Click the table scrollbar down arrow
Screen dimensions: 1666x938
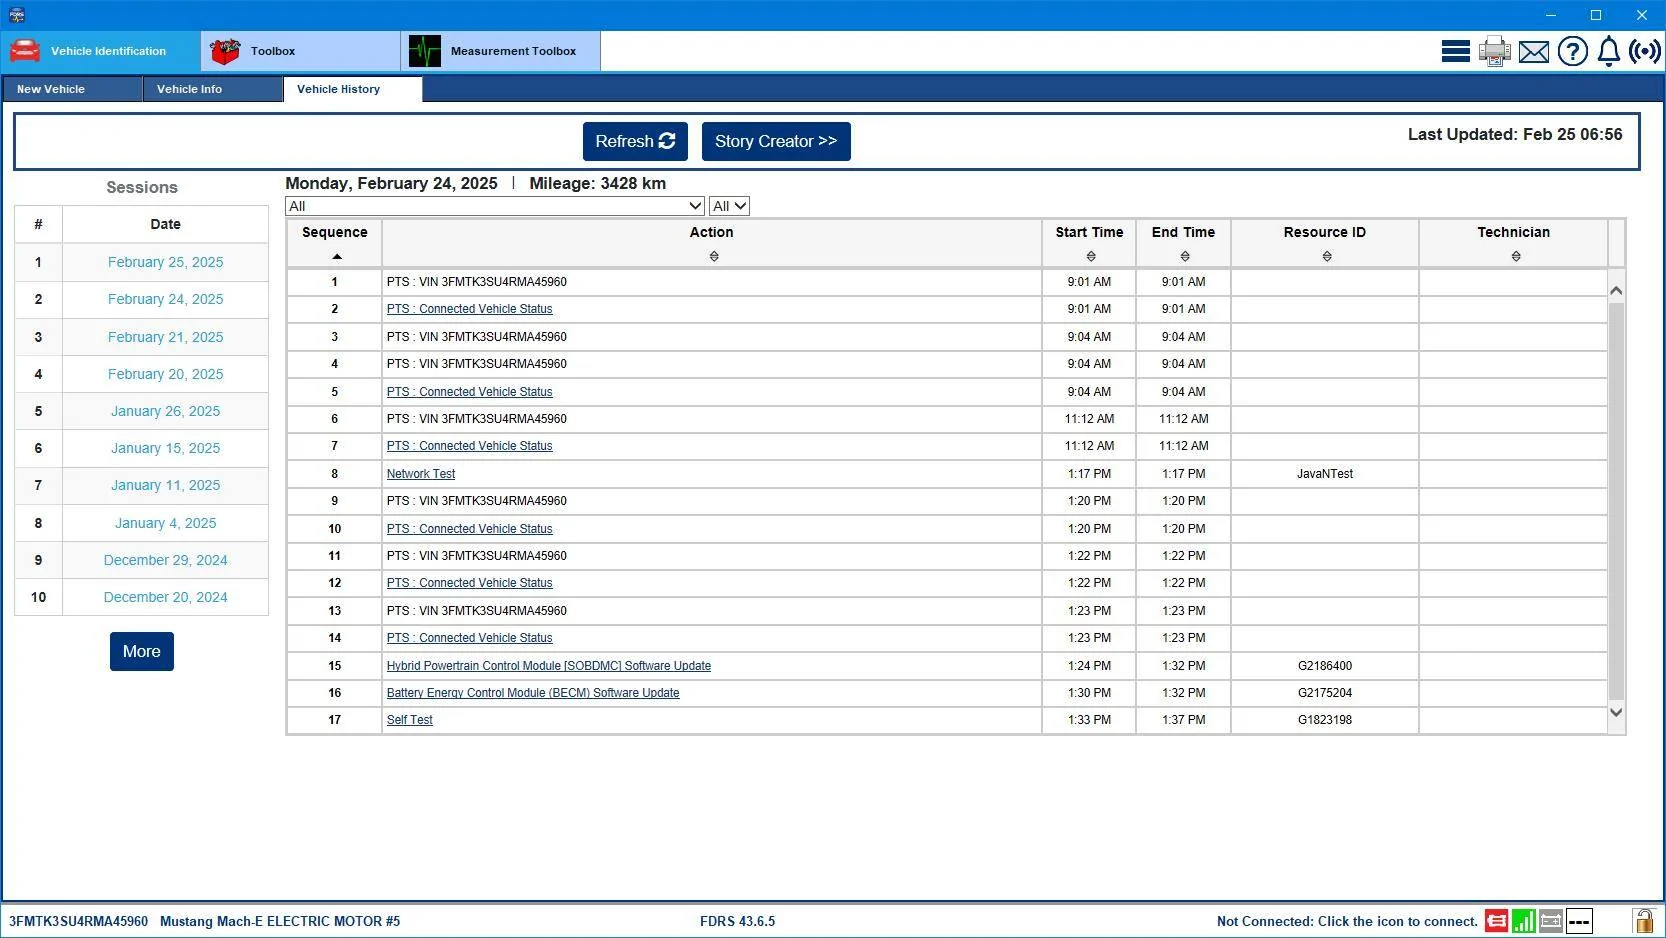1616,712
